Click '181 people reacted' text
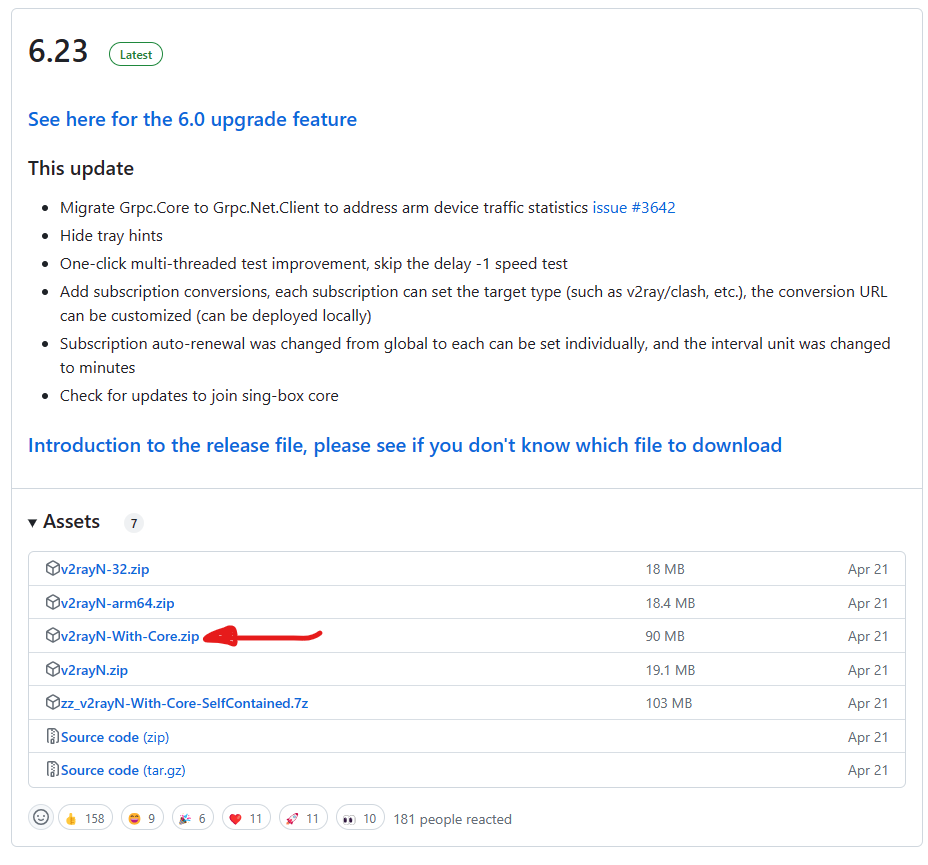The height and width of the screenshot is (865, 928). pyautogui.click(x=452, y=819)
